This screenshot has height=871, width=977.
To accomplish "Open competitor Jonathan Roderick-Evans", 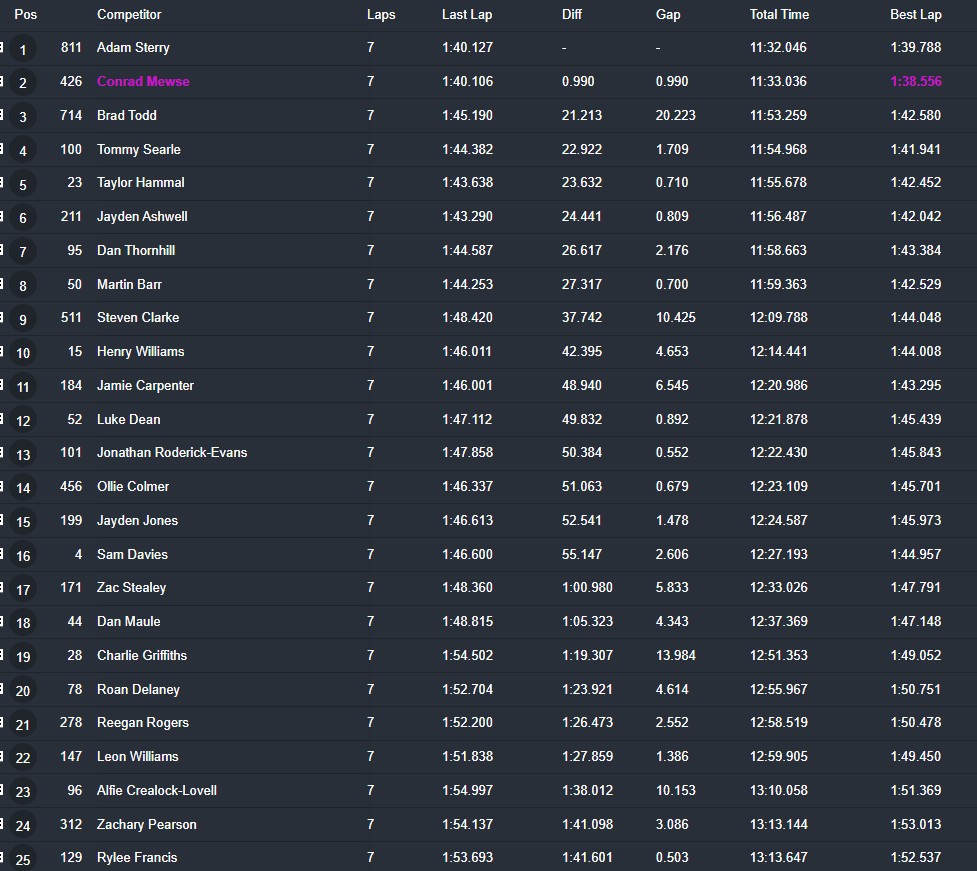I will click(x=172, y=452).
